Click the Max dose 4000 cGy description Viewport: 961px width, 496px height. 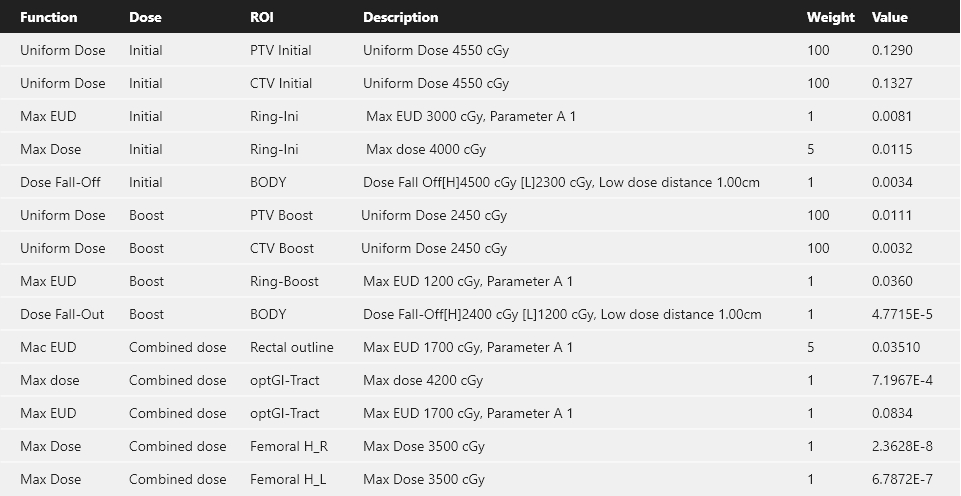[425, 149]
